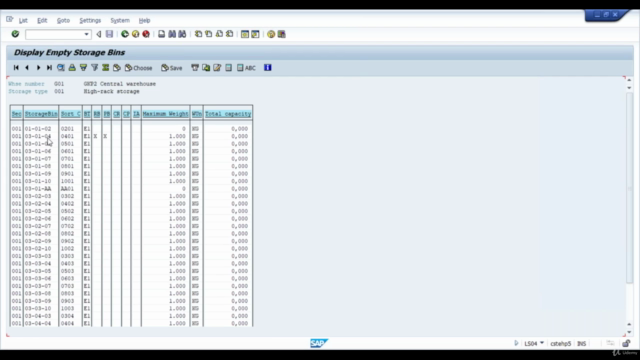Click the Next Page icon in standard toolbar

click(x=219, y=34)
